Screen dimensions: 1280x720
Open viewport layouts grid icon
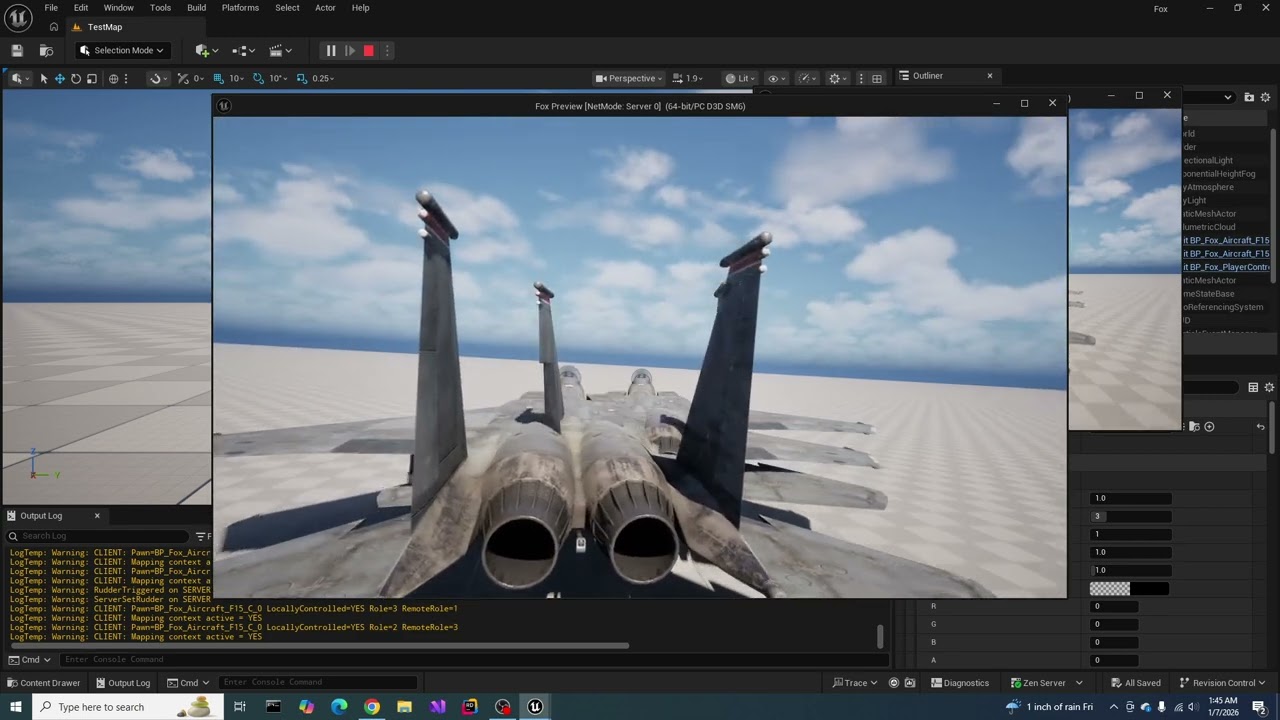[x=877, y=78]
